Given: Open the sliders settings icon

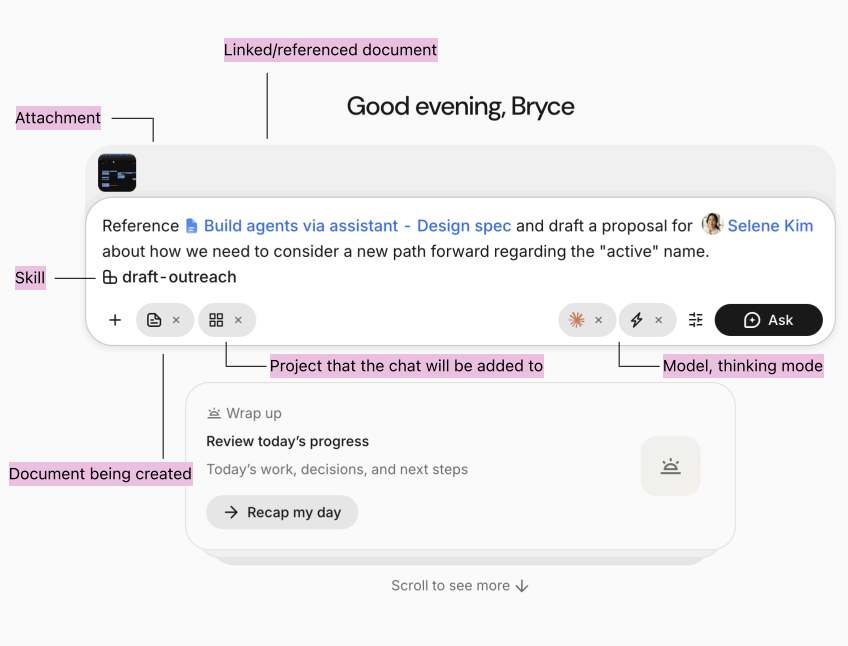Looking at the screenshot, I should coord(695,320).
